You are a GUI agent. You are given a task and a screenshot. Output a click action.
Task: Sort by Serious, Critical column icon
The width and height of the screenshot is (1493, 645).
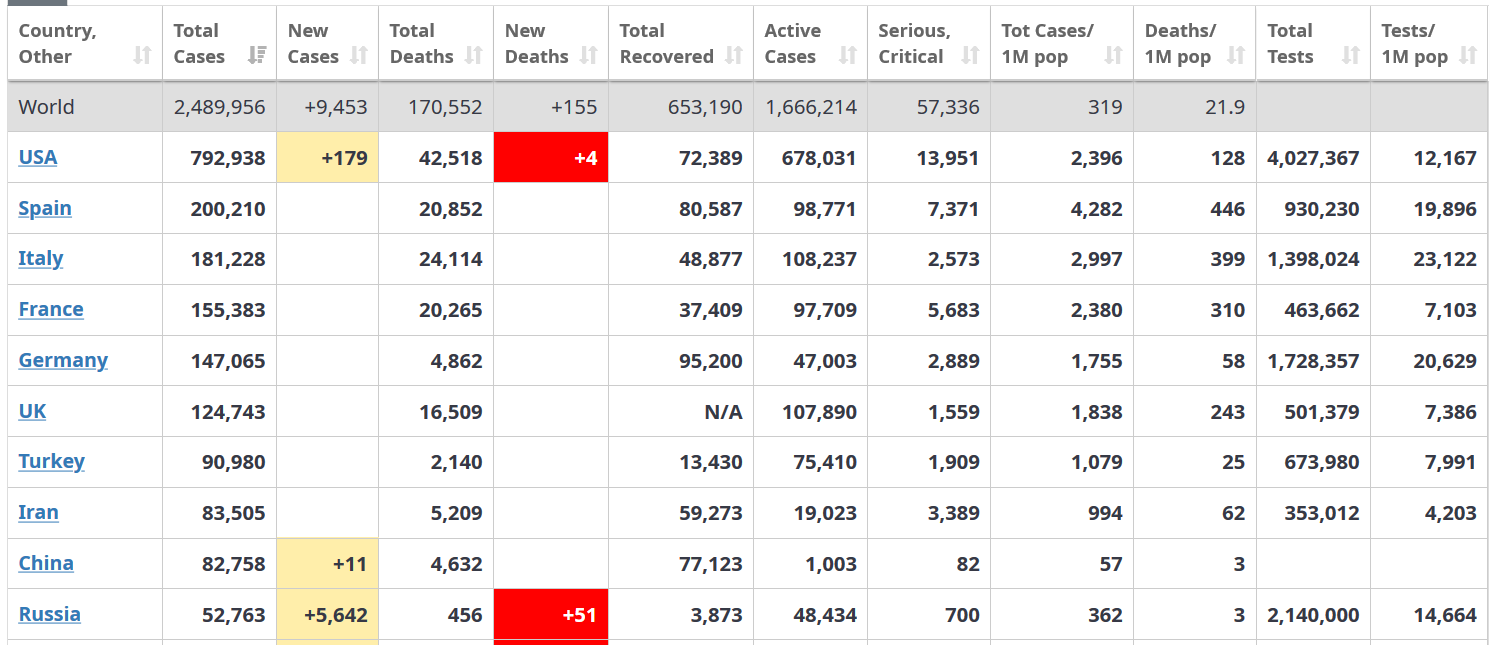tap(970, 56)
